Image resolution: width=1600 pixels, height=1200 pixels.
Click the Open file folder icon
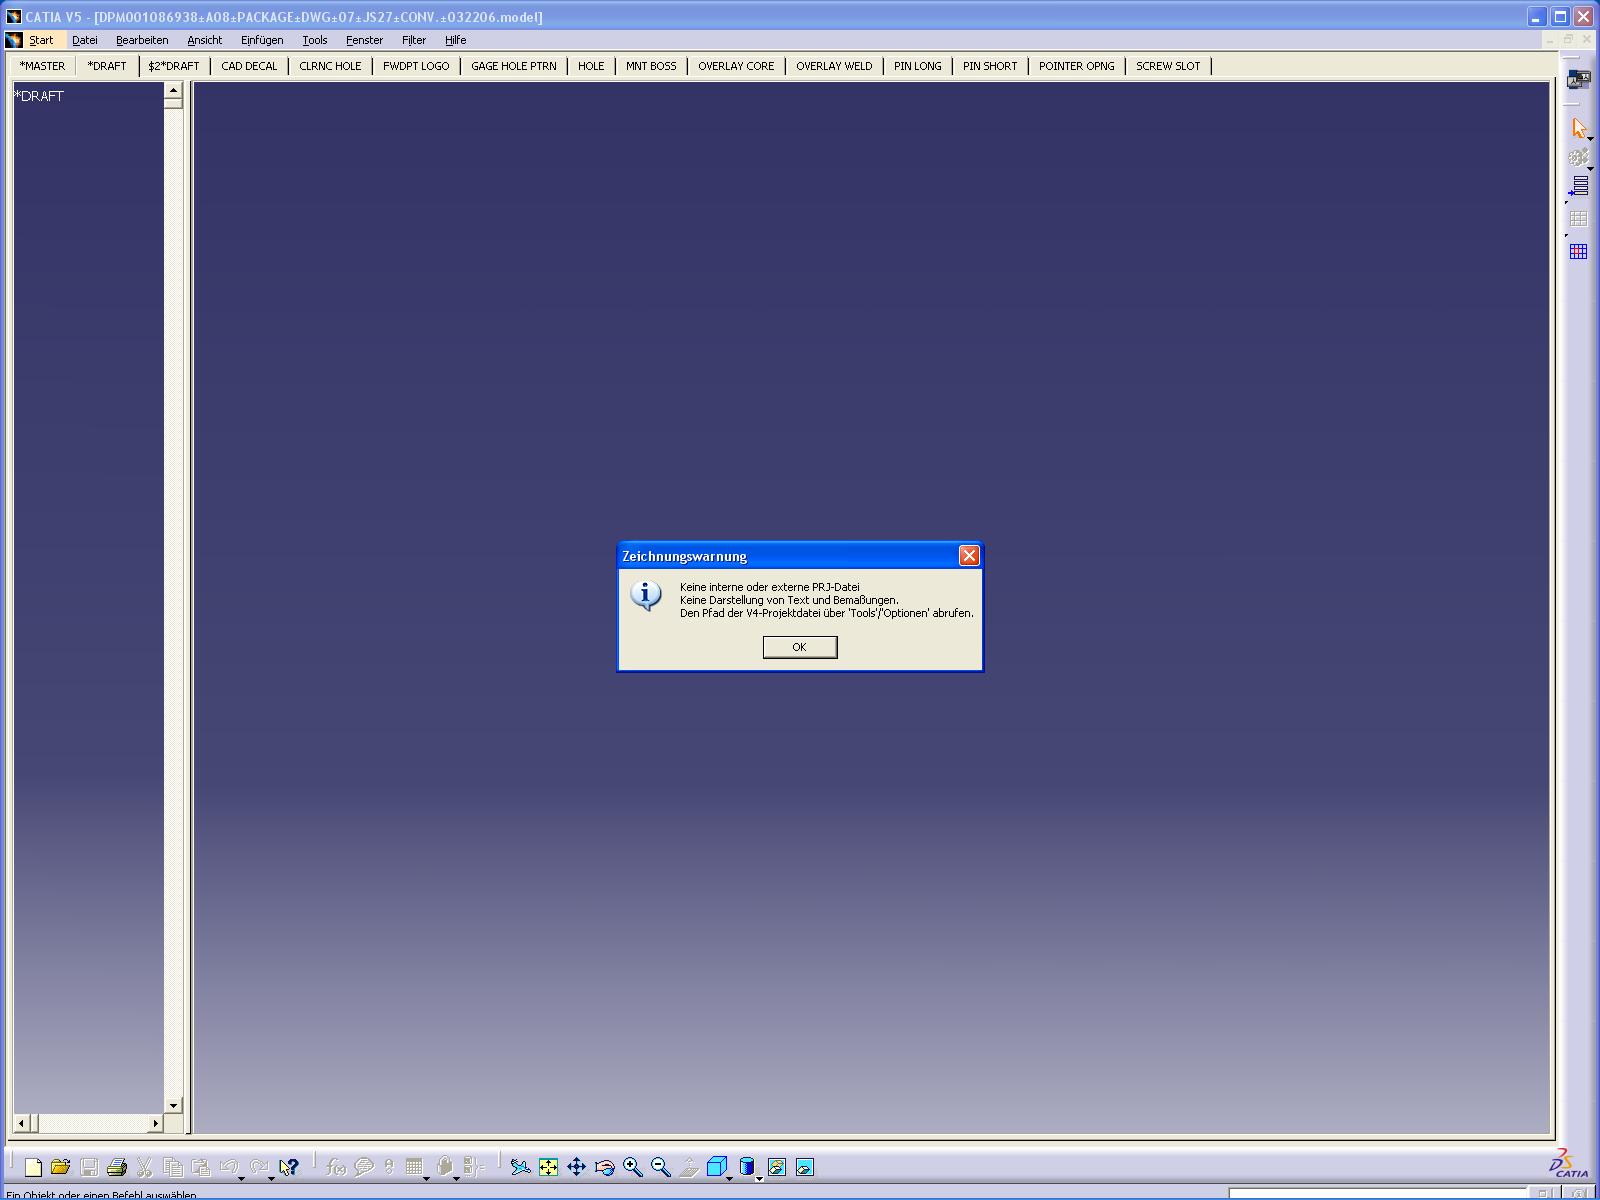point(61,1167)
